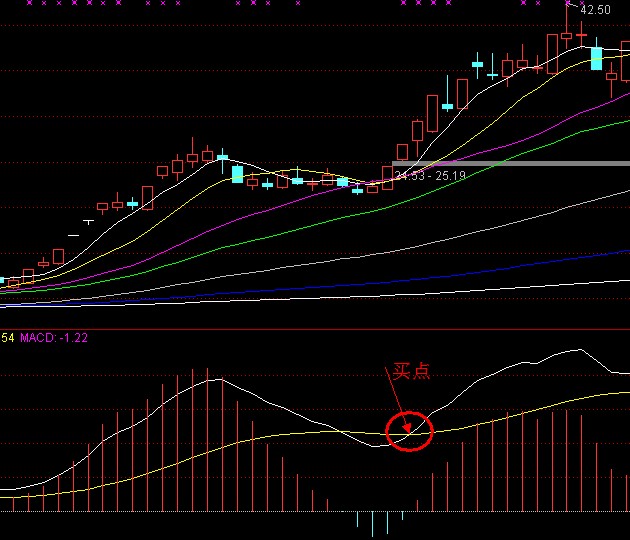Click the red 买点 annotation text

point(410,371)
